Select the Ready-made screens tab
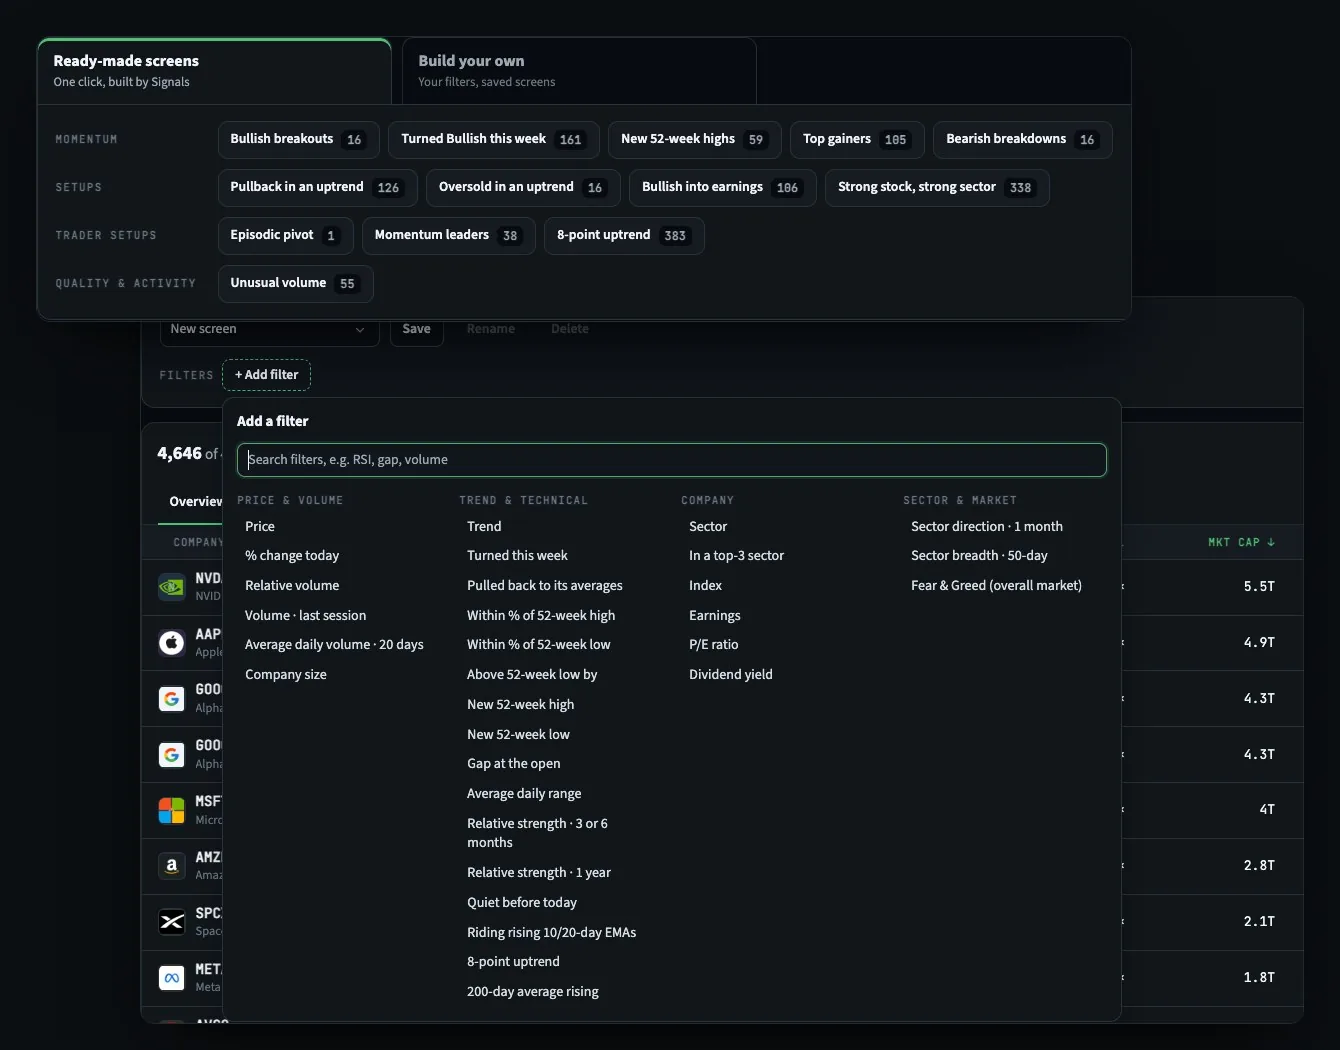1340x1050 pixels. pyautogui.click(x=214, y=71)
